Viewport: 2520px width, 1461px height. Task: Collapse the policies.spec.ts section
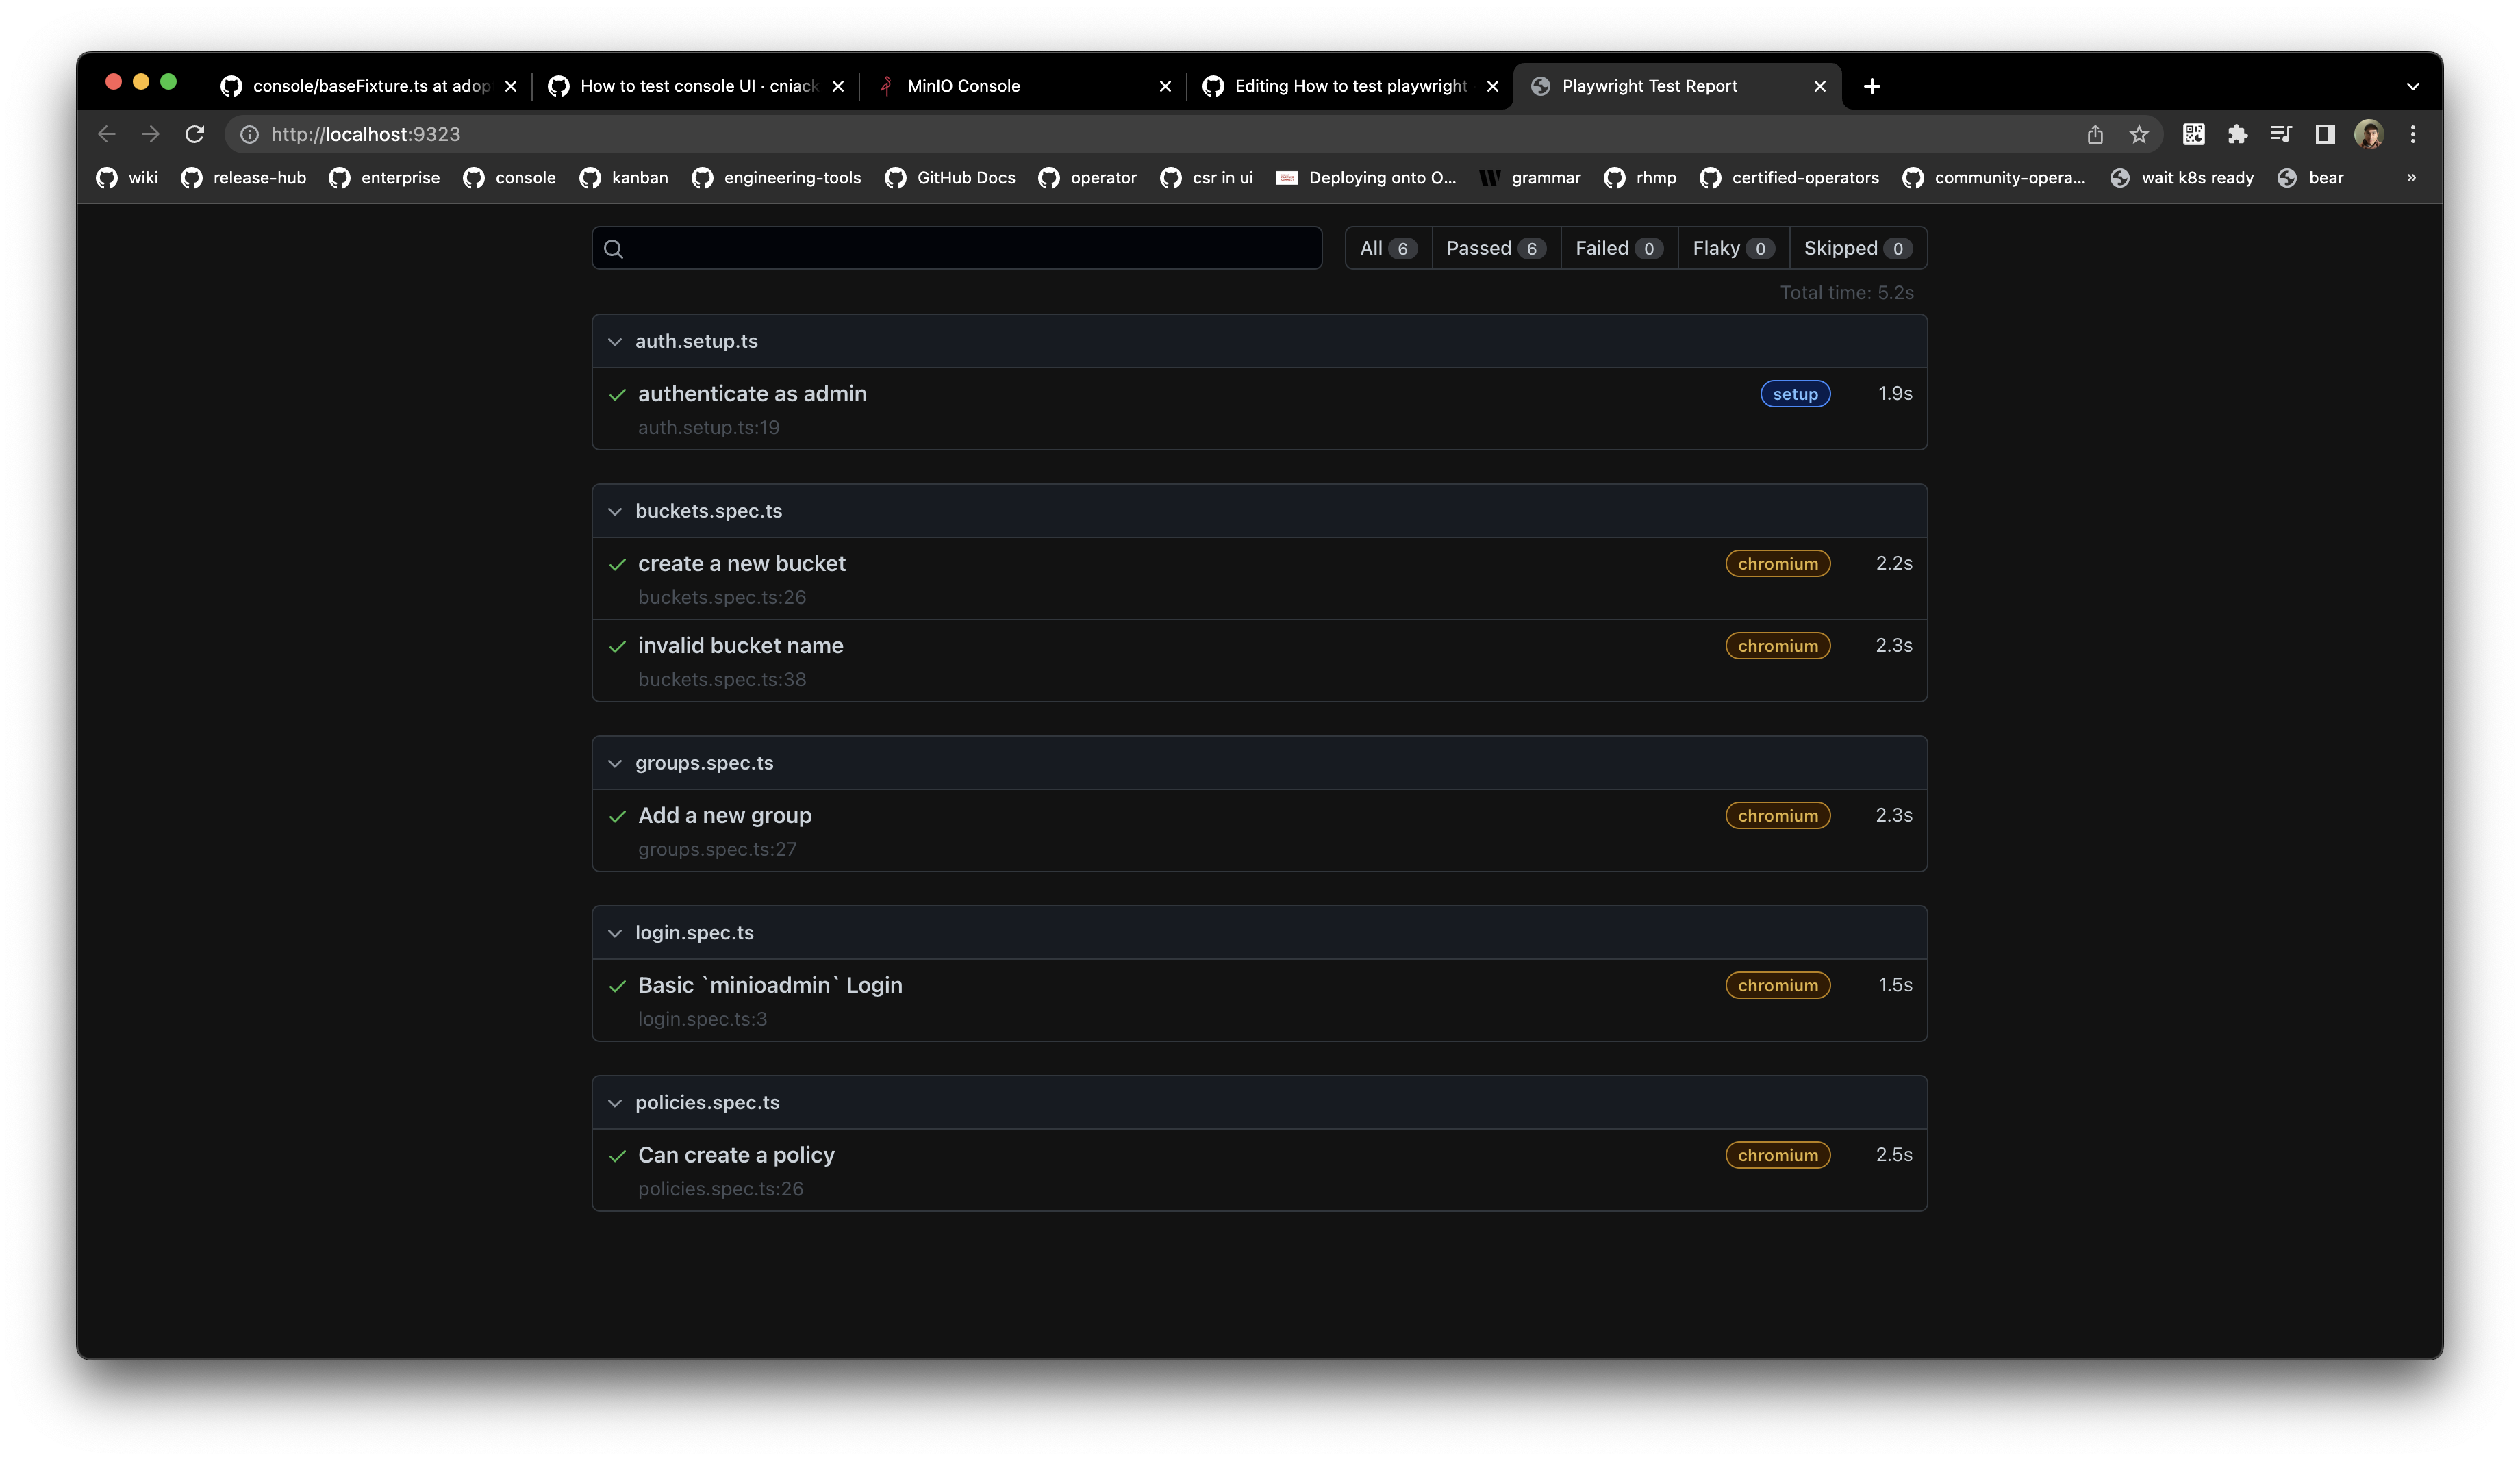click(615, 1103)
